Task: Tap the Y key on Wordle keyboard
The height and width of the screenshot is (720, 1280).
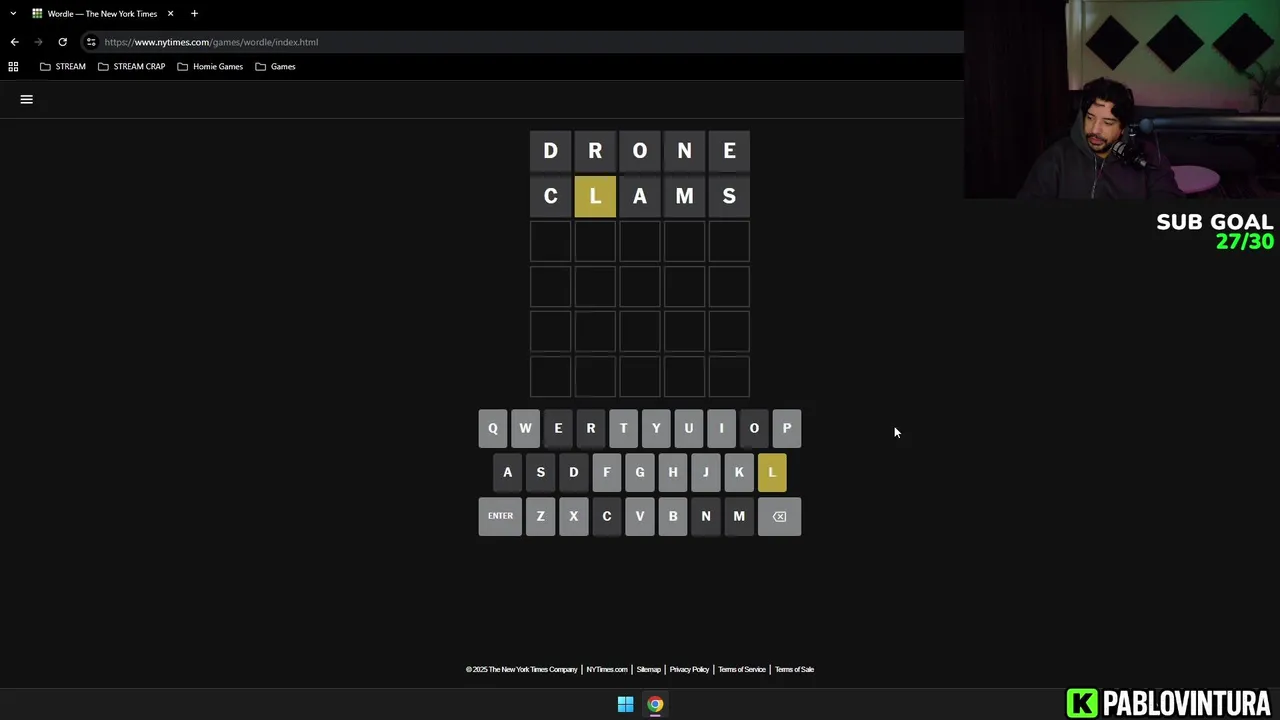Action: coord(656,428)
